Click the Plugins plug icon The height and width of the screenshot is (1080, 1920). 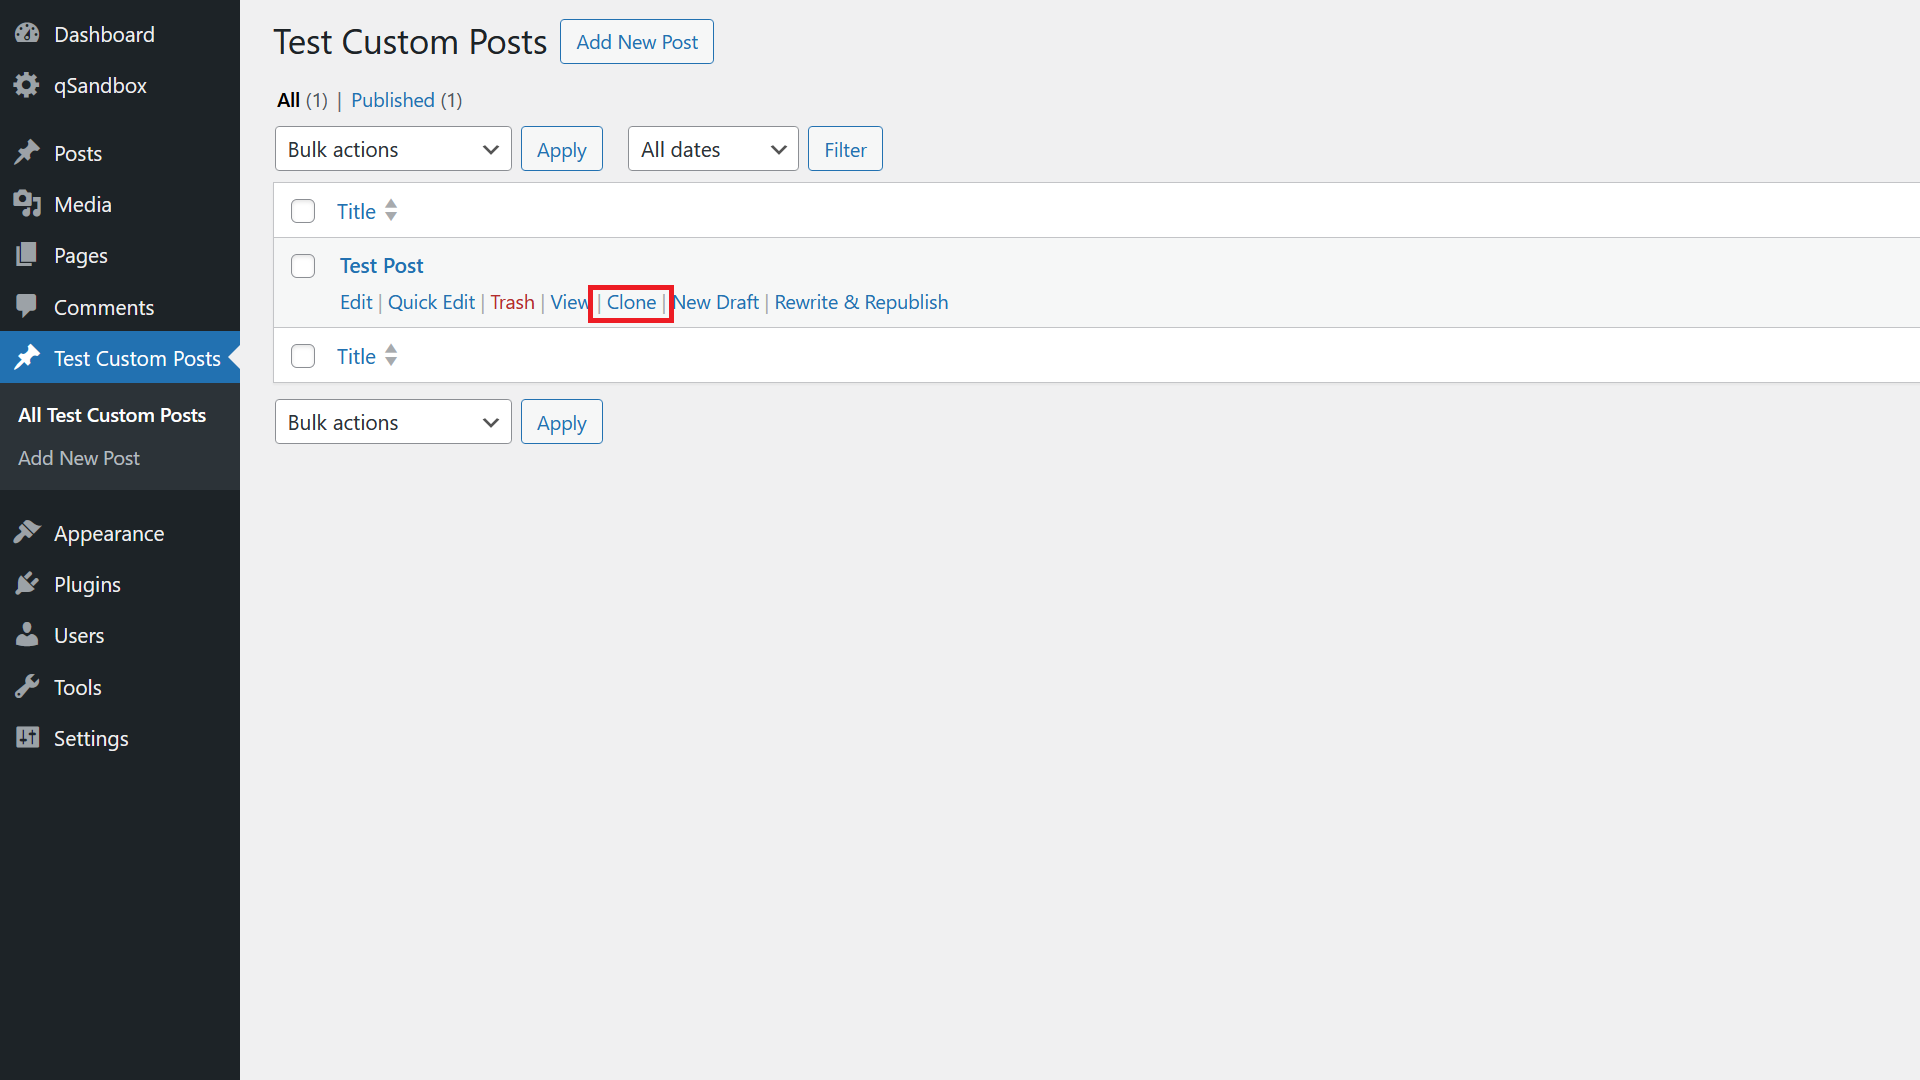pyautogui.click(x=27, y=584)
